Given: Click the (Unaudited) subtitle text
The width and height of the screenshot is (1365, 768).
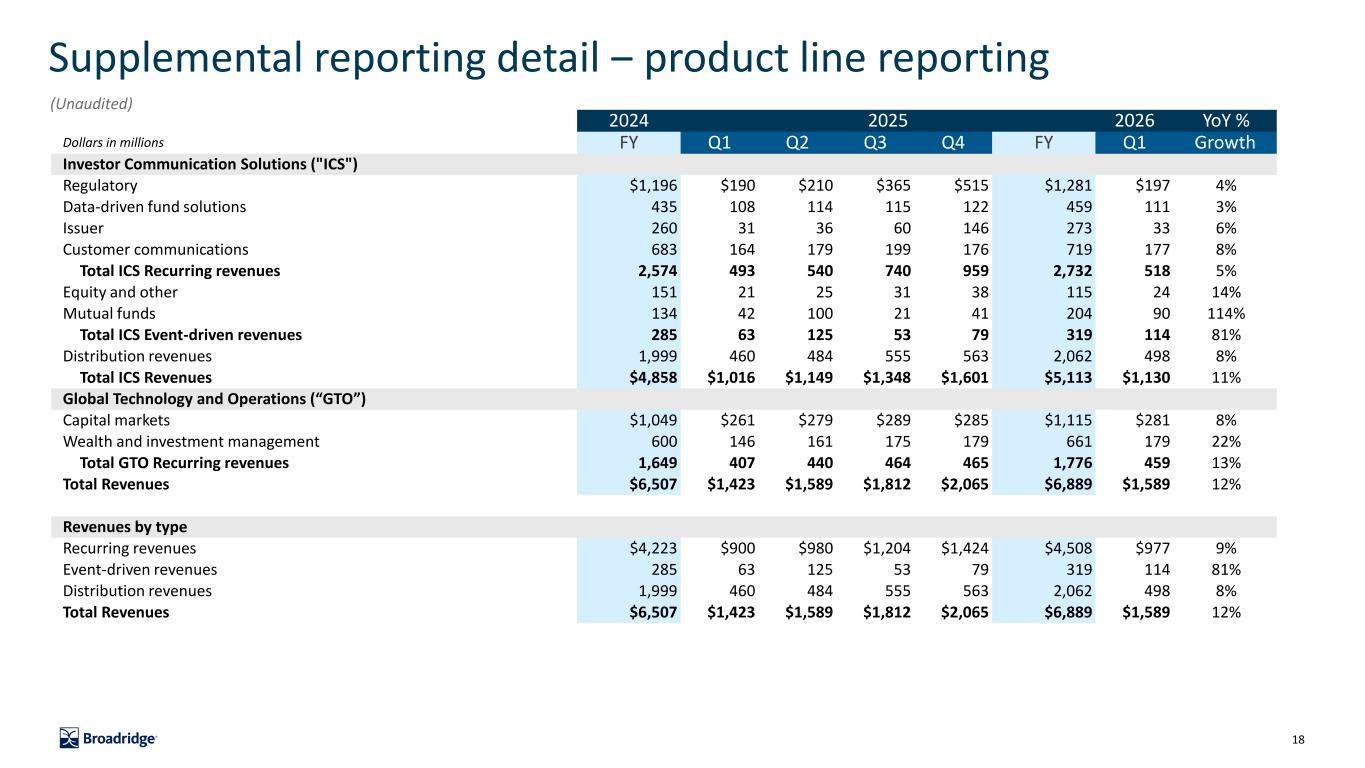Looking at the screenshot, I should [x=92, y=103].
